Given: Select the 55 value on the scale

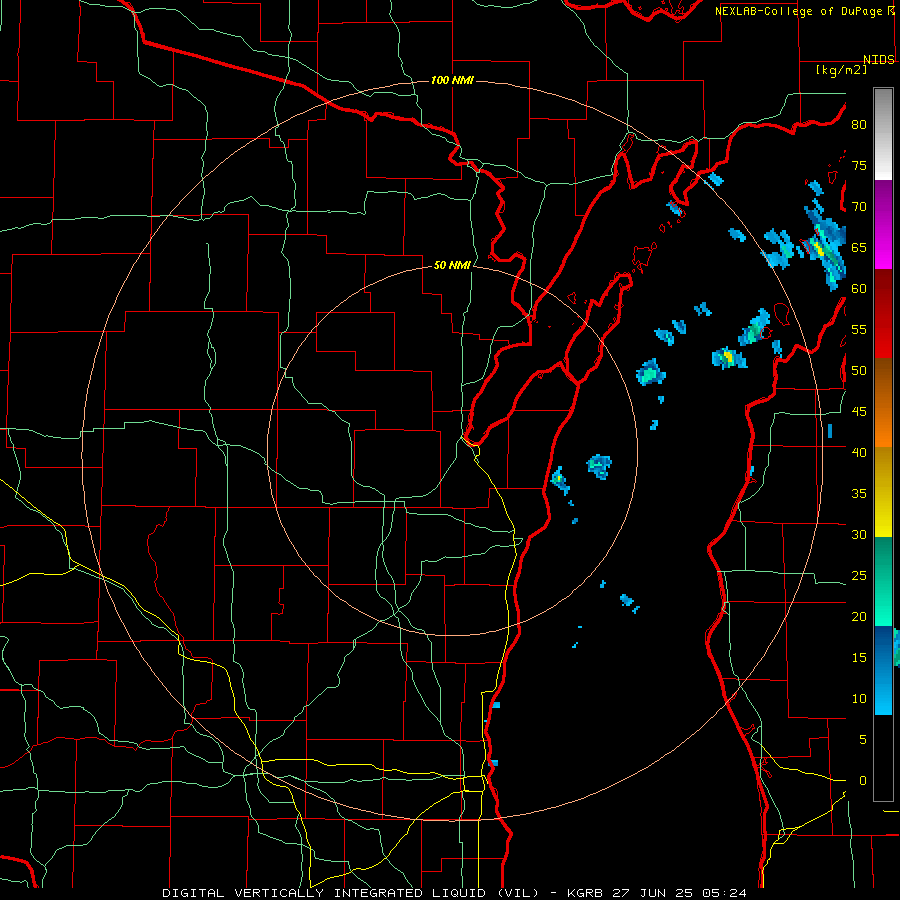Looking at the screenshot, I should click(859, 329).
